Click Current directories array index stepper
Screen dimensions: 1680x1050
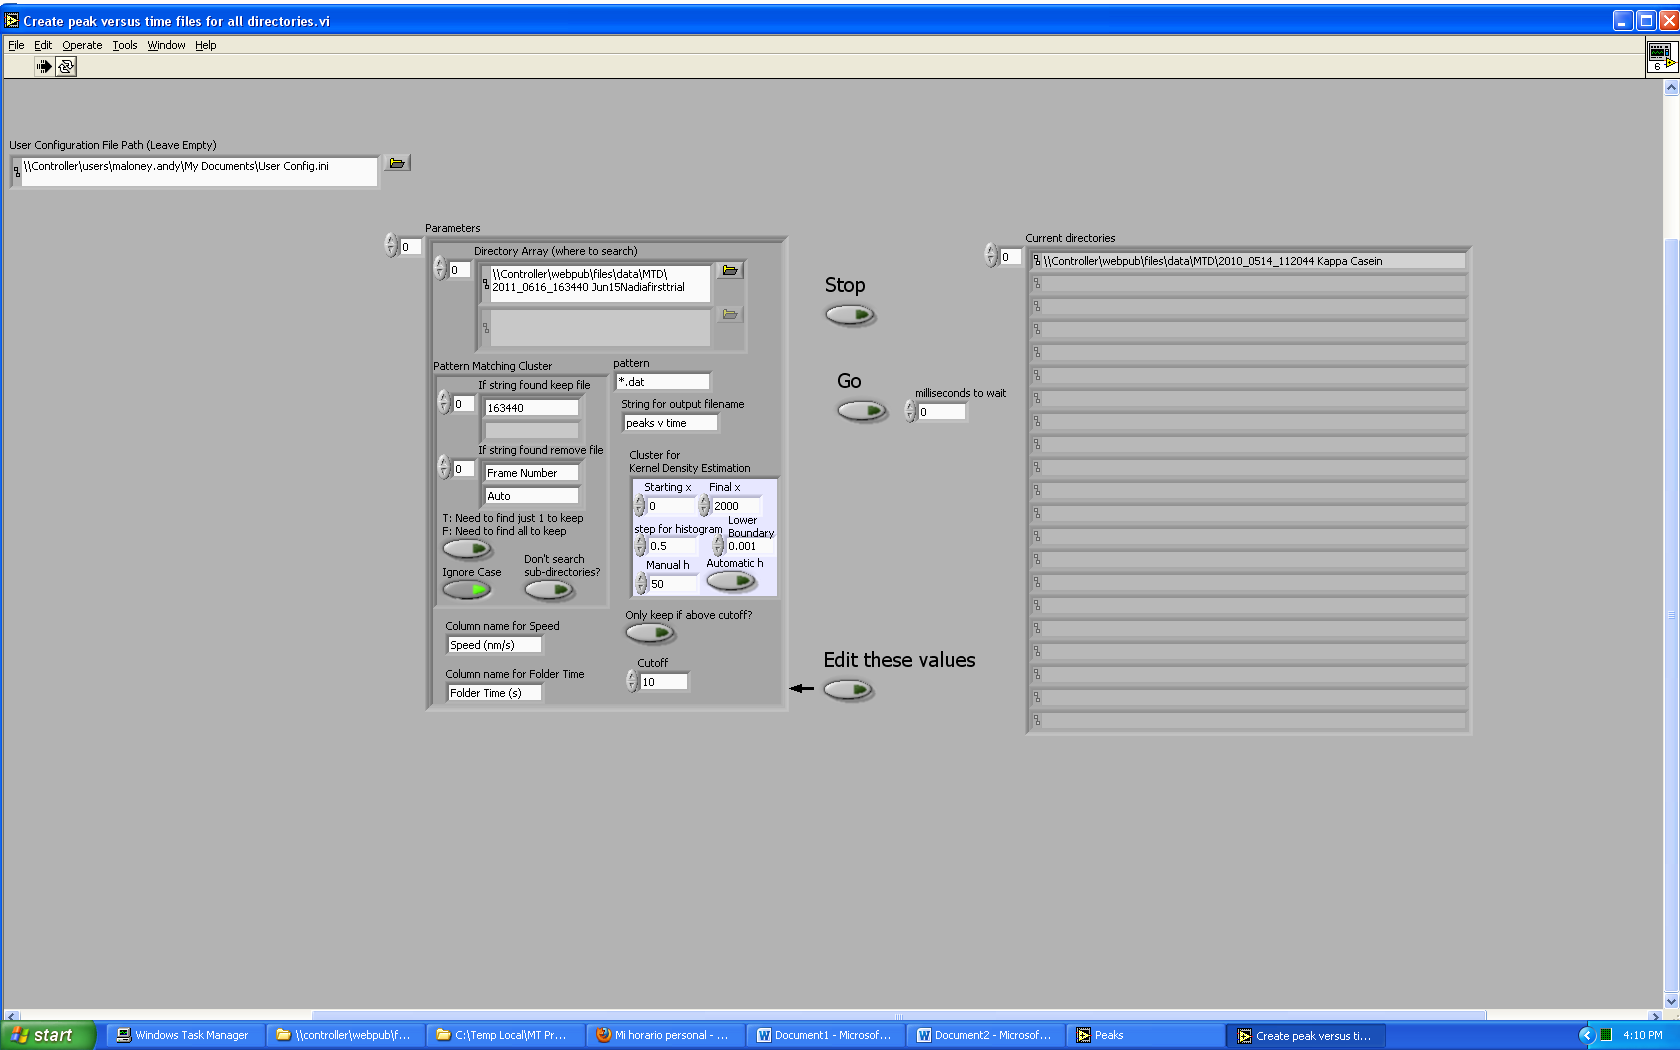click(x=990, y=256)
